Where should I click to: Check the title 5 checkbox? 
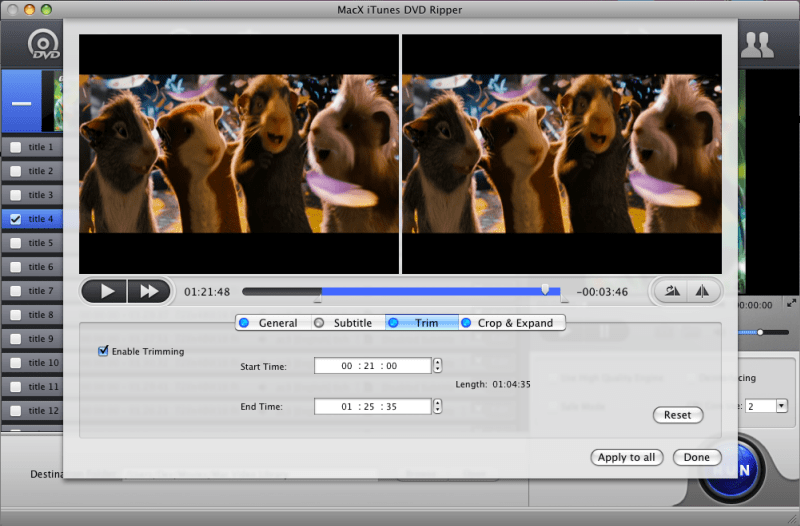[x=16, y=243]
